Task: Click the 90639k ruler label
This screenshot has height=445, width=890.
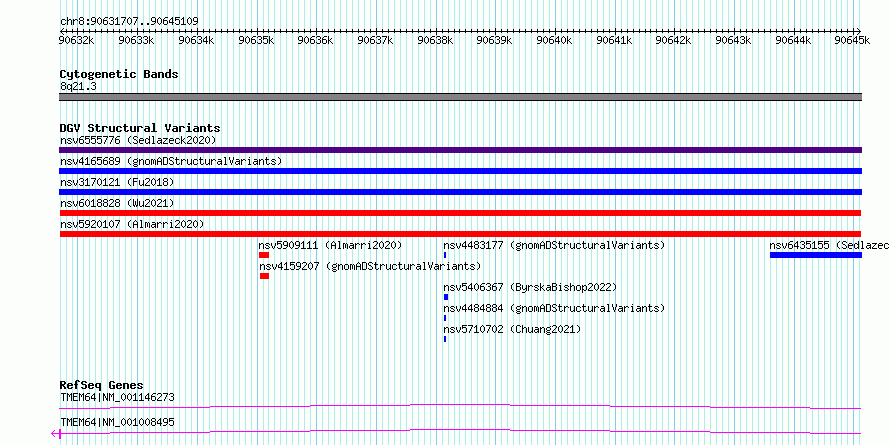Action: coord(494,40)
